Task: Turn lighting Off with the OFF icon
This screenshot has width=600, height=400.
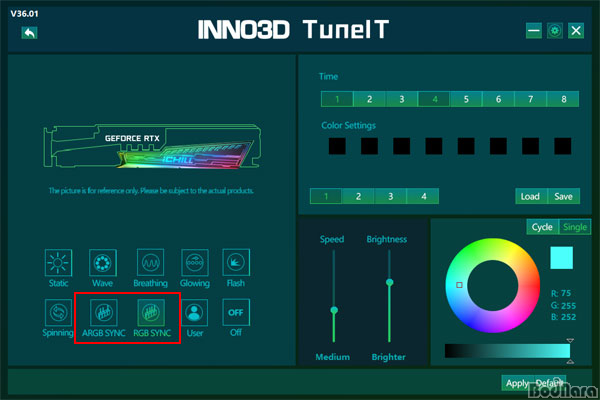Action: coord(236,312)
